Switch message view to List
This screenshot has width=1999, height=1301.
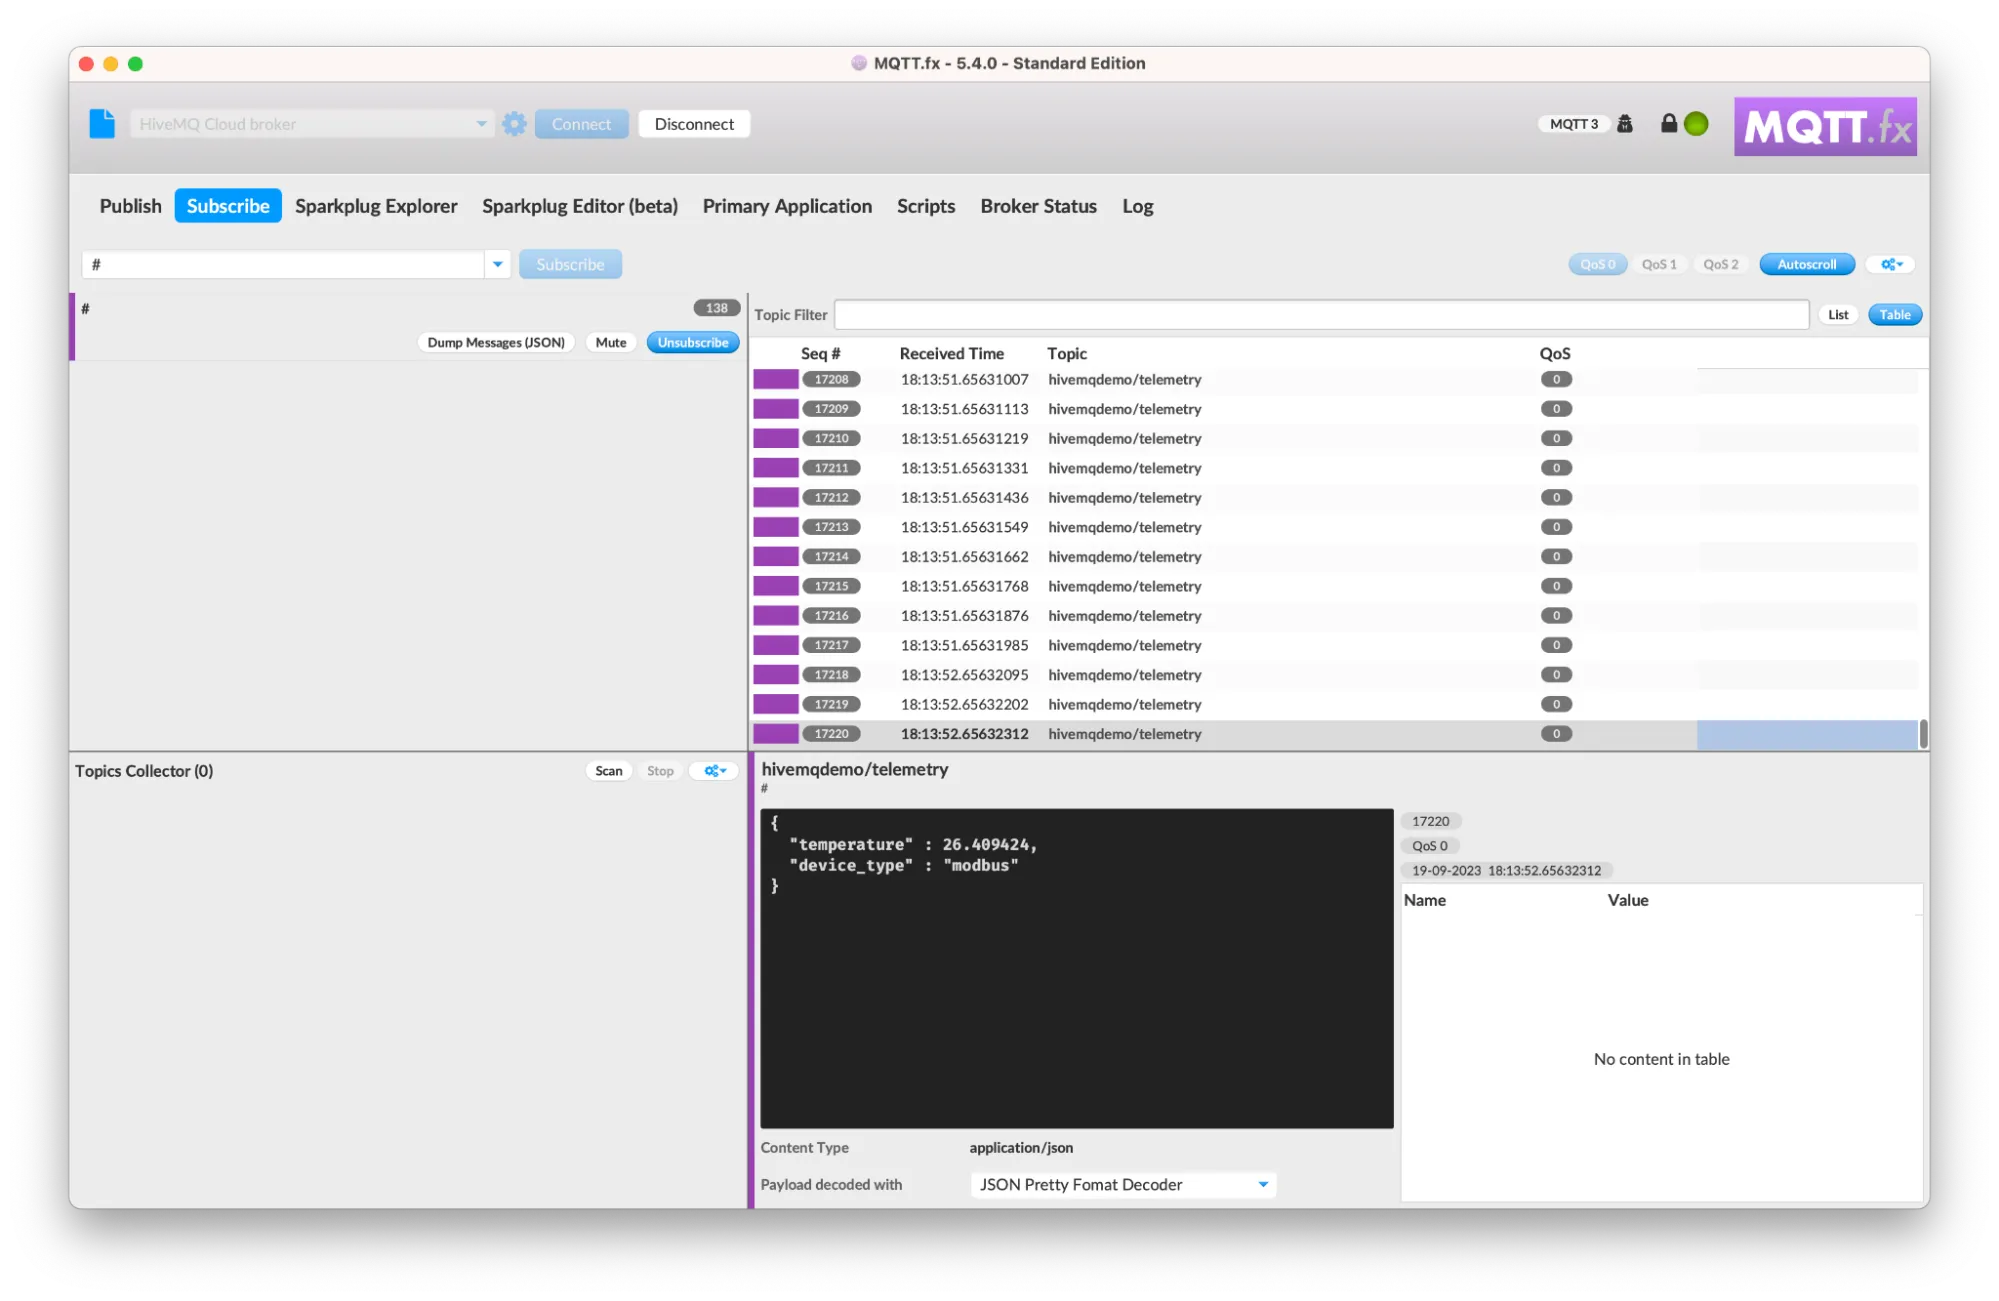(1838, 315)
